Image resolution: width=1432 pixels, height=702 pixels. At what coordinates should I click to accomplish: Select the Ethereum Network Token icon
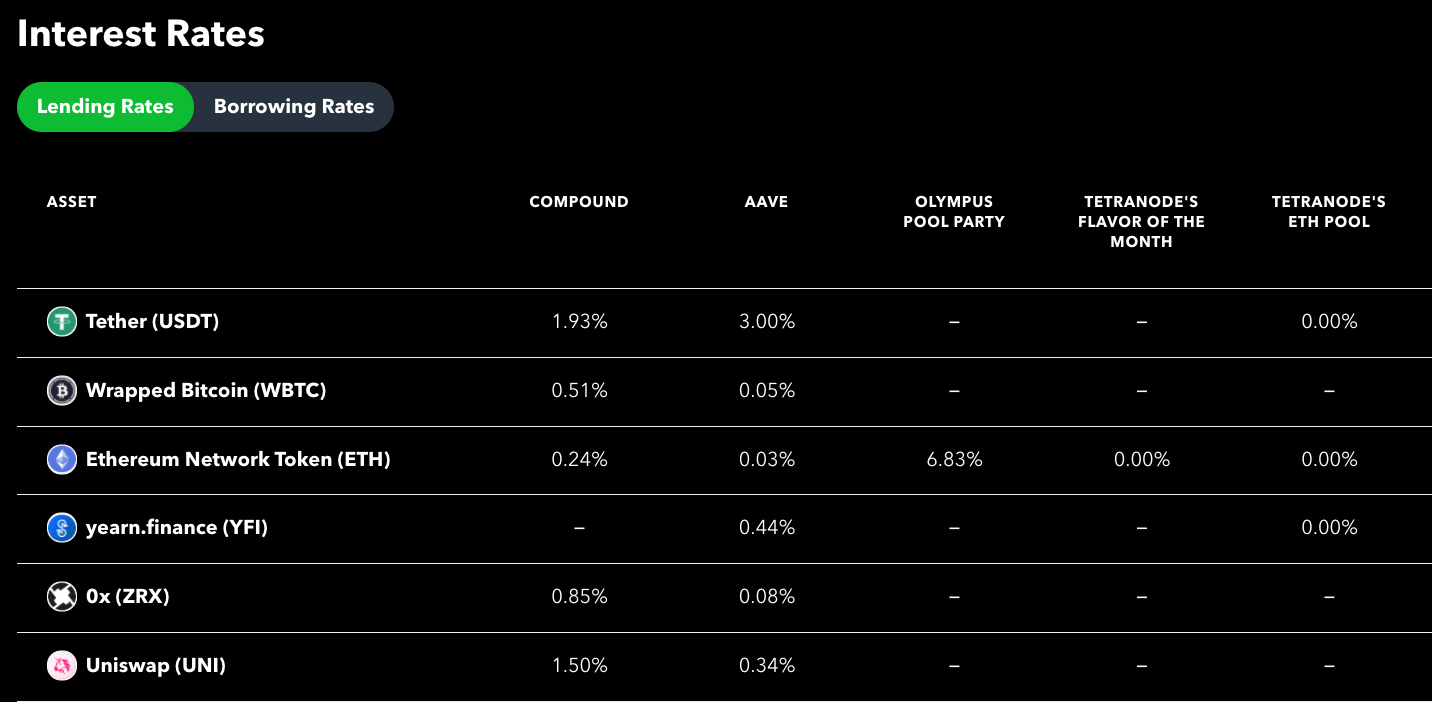(x=62, y=459)
